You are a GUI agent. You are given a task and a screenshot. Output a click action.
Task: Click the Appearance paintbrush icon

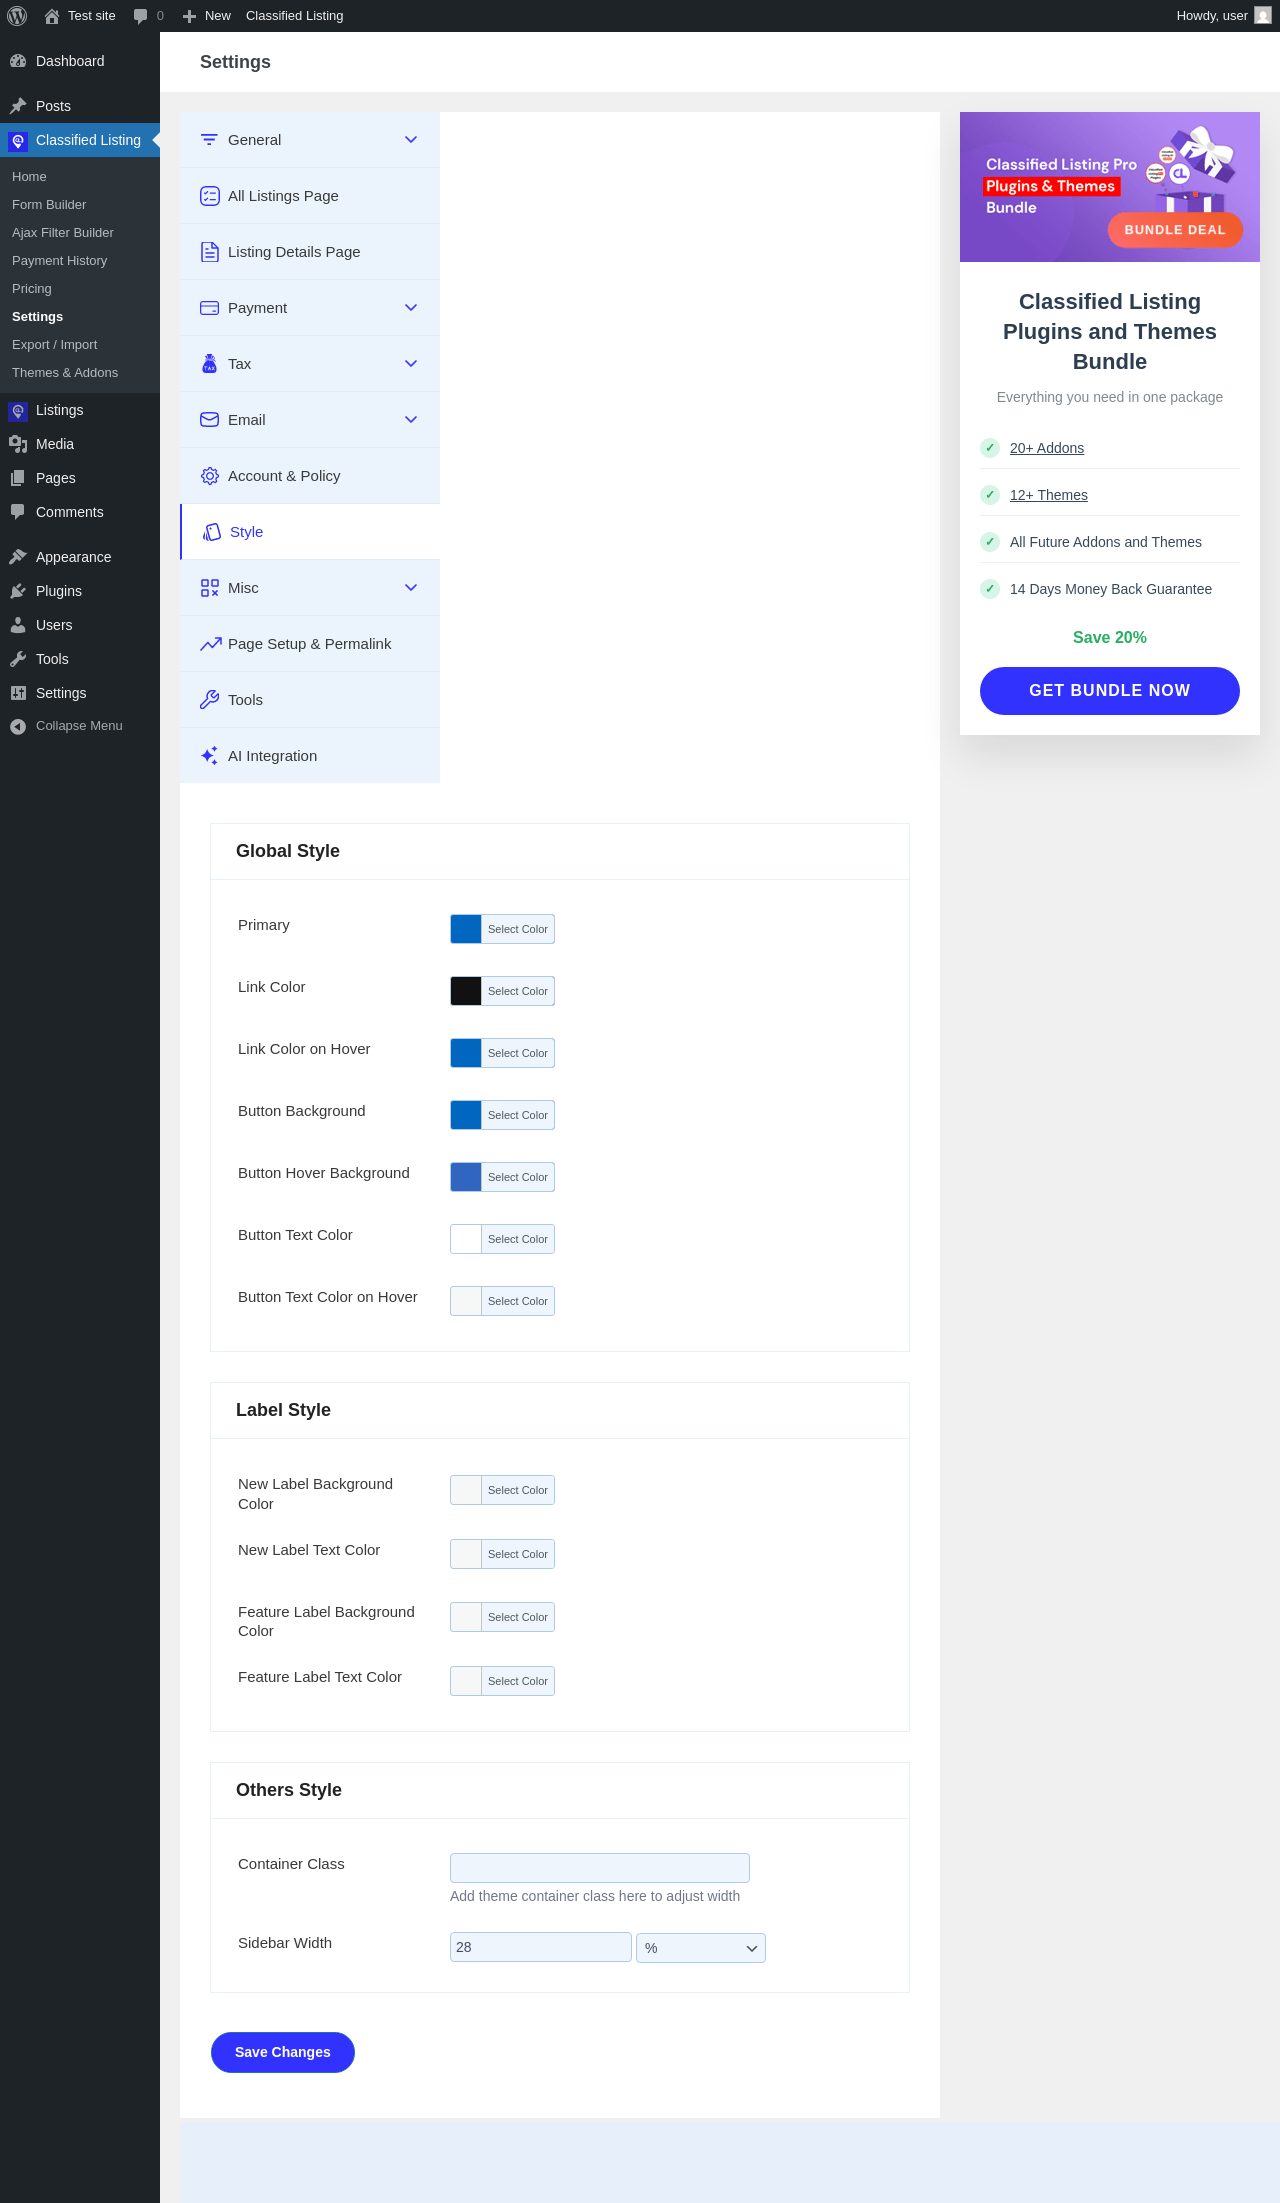click(18, 557)
